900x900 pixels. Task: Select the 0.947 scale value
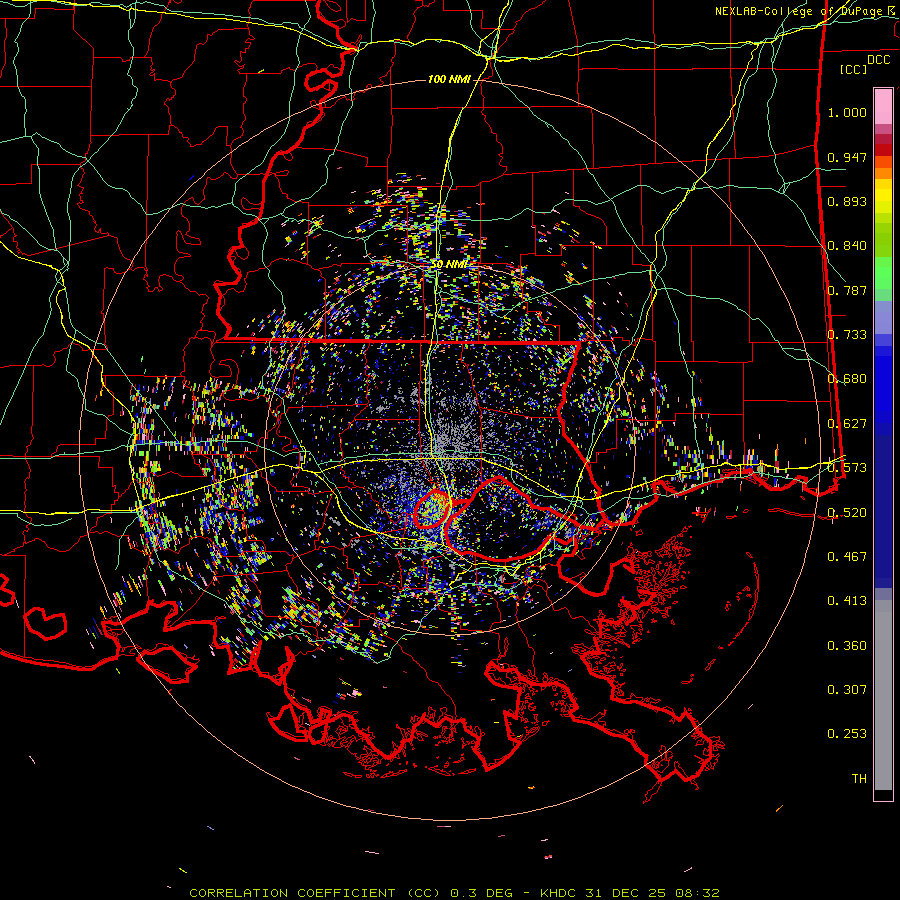coord(847,157)
